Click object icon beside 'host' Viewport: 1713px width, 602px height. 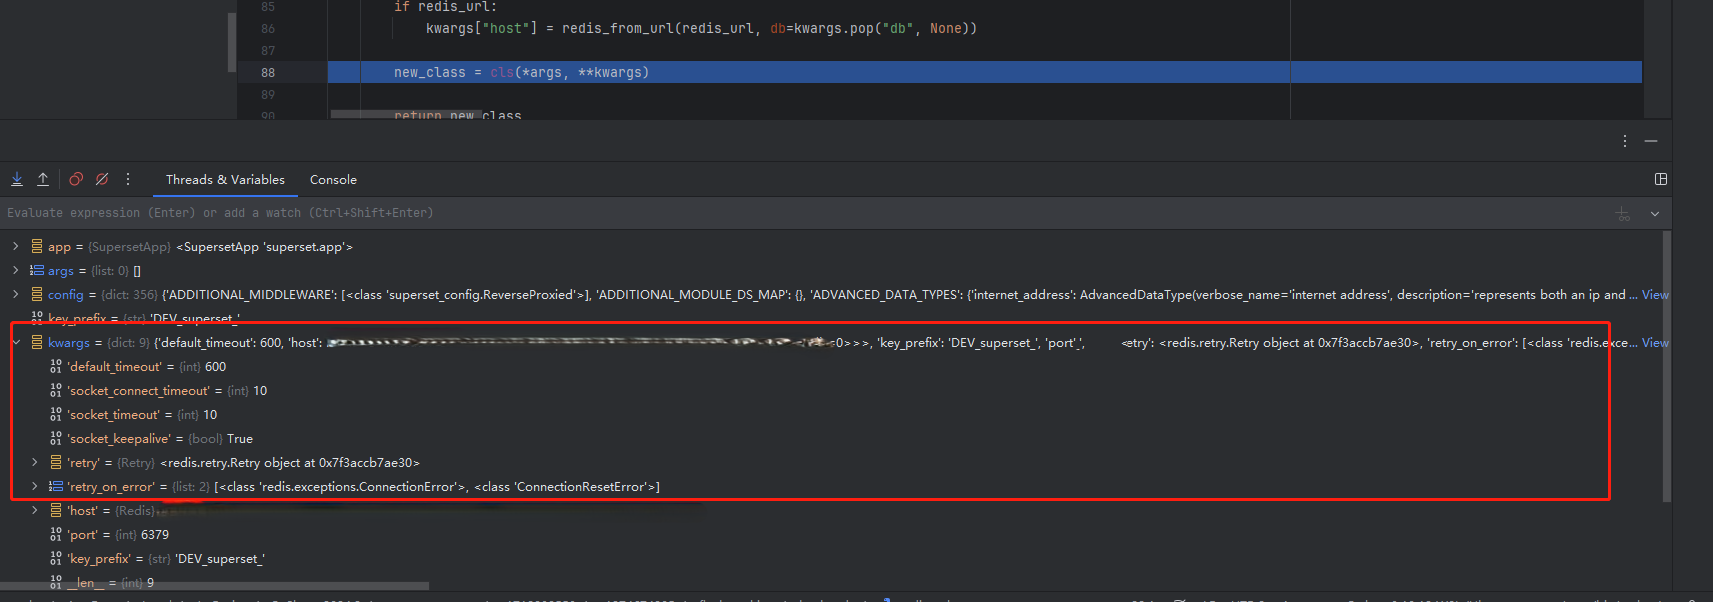pos(56,510)
